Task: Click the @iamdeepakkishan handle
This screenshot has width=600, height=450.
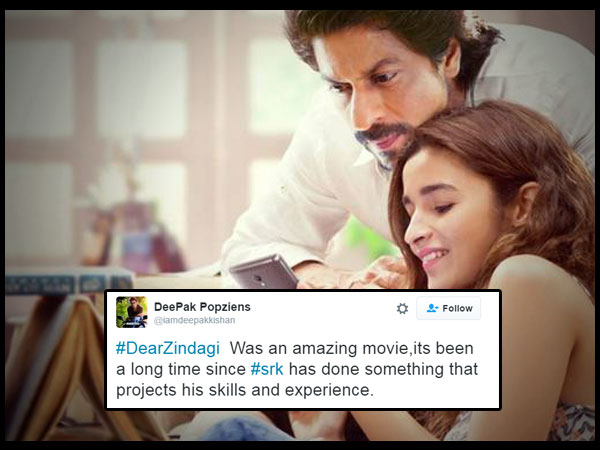Action: [x=194, y=320]
